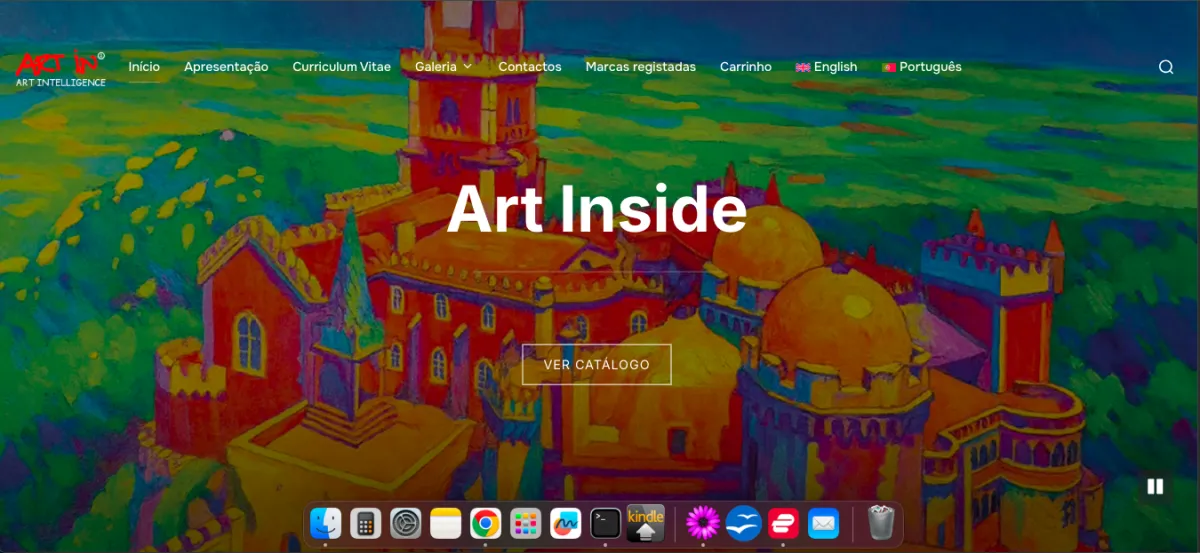Click the VER CATÁLOGO button

click(x=597, y=365)
